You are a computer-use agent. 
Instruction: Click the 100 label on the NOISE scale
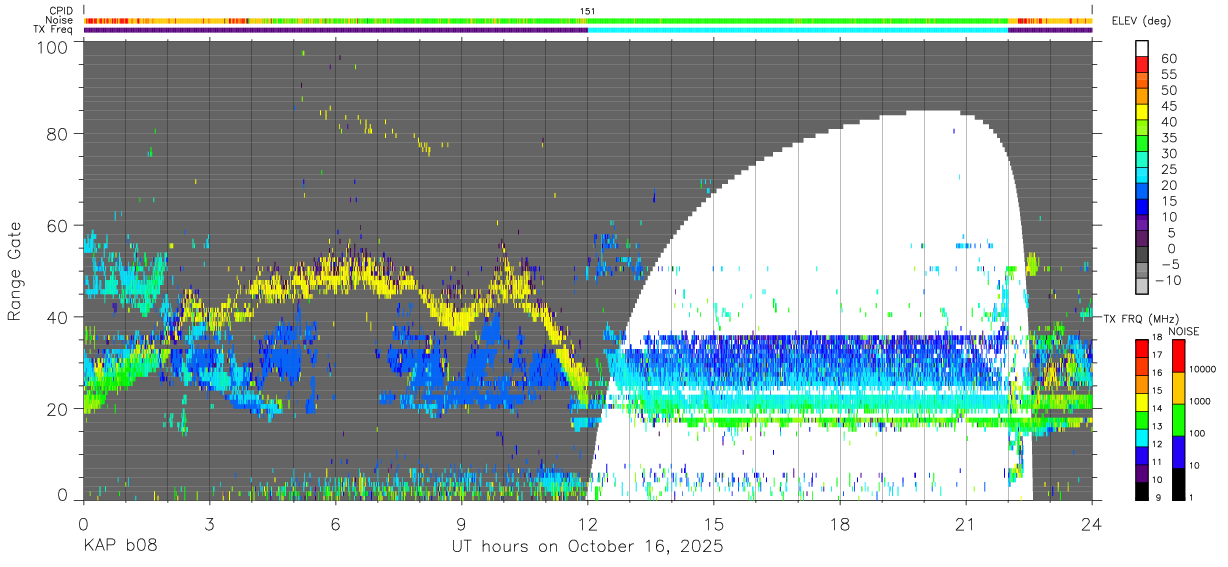point(1197,434)
